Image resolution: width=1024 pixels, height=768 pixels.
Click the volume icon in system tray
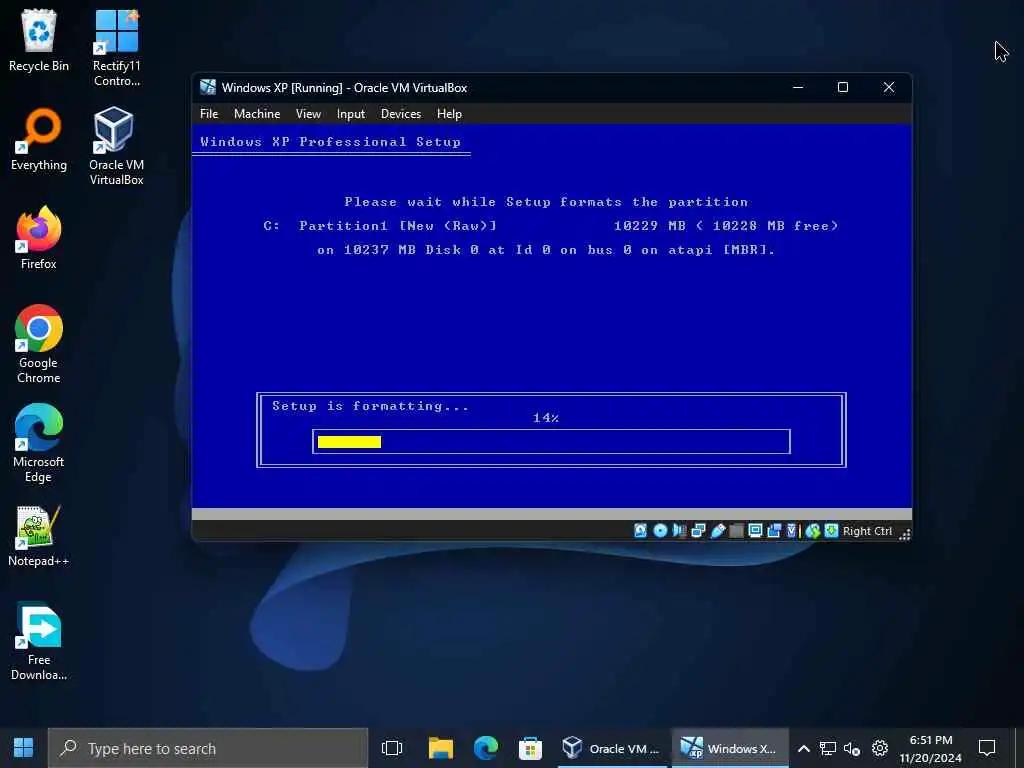[852, 748]
